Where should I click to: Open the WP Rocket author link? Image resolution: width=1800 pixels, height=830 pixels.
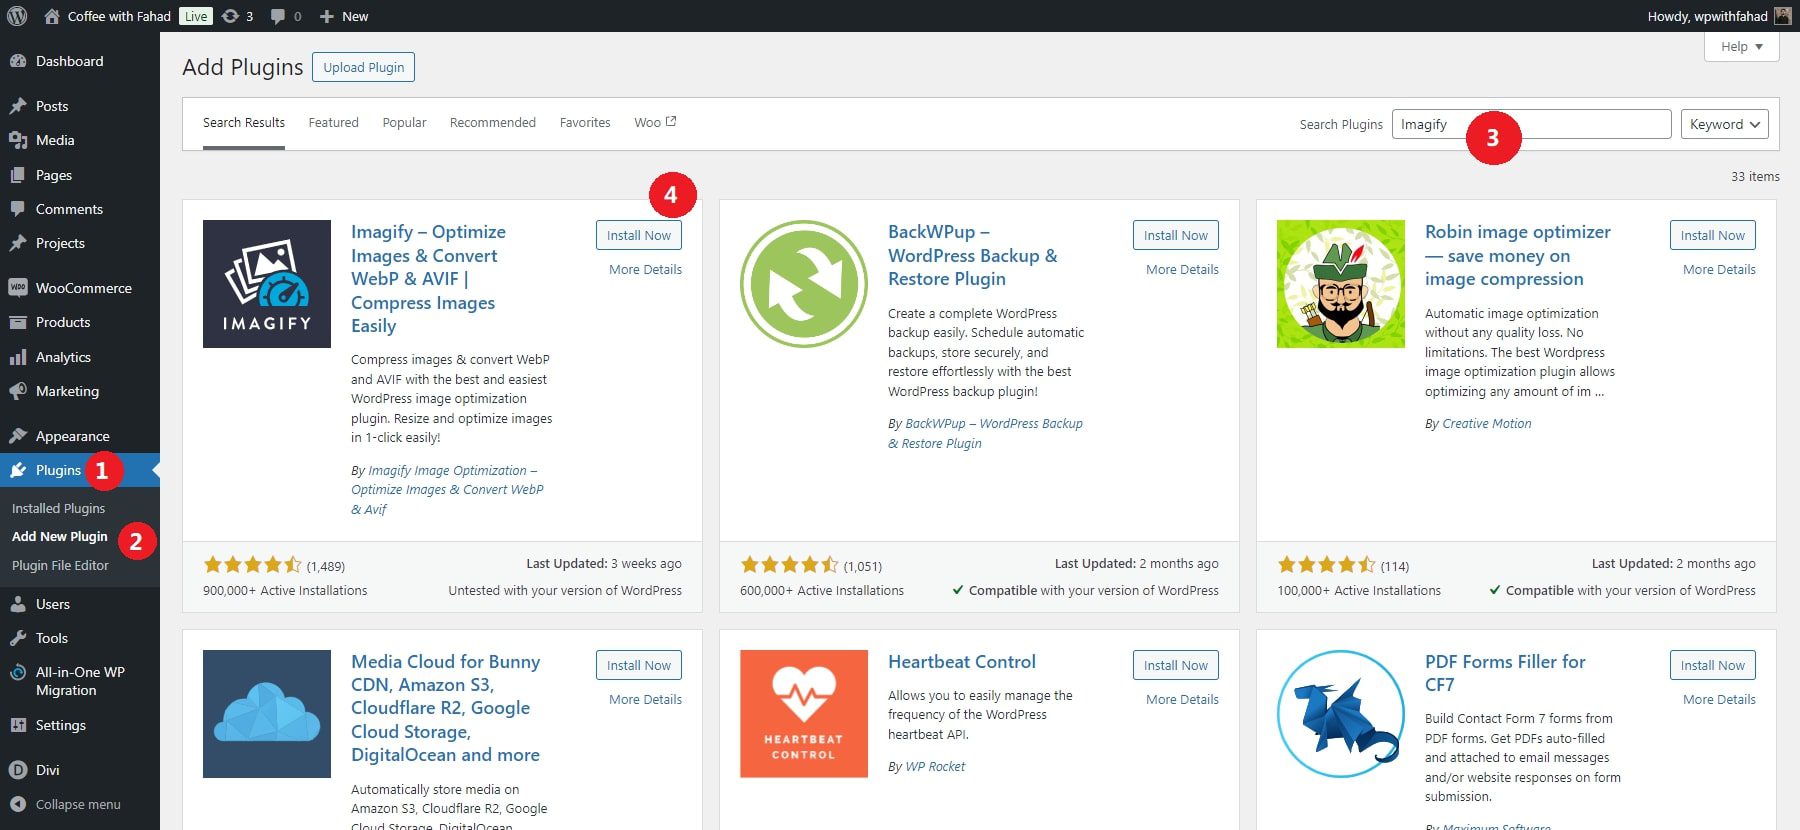point(935,767)
